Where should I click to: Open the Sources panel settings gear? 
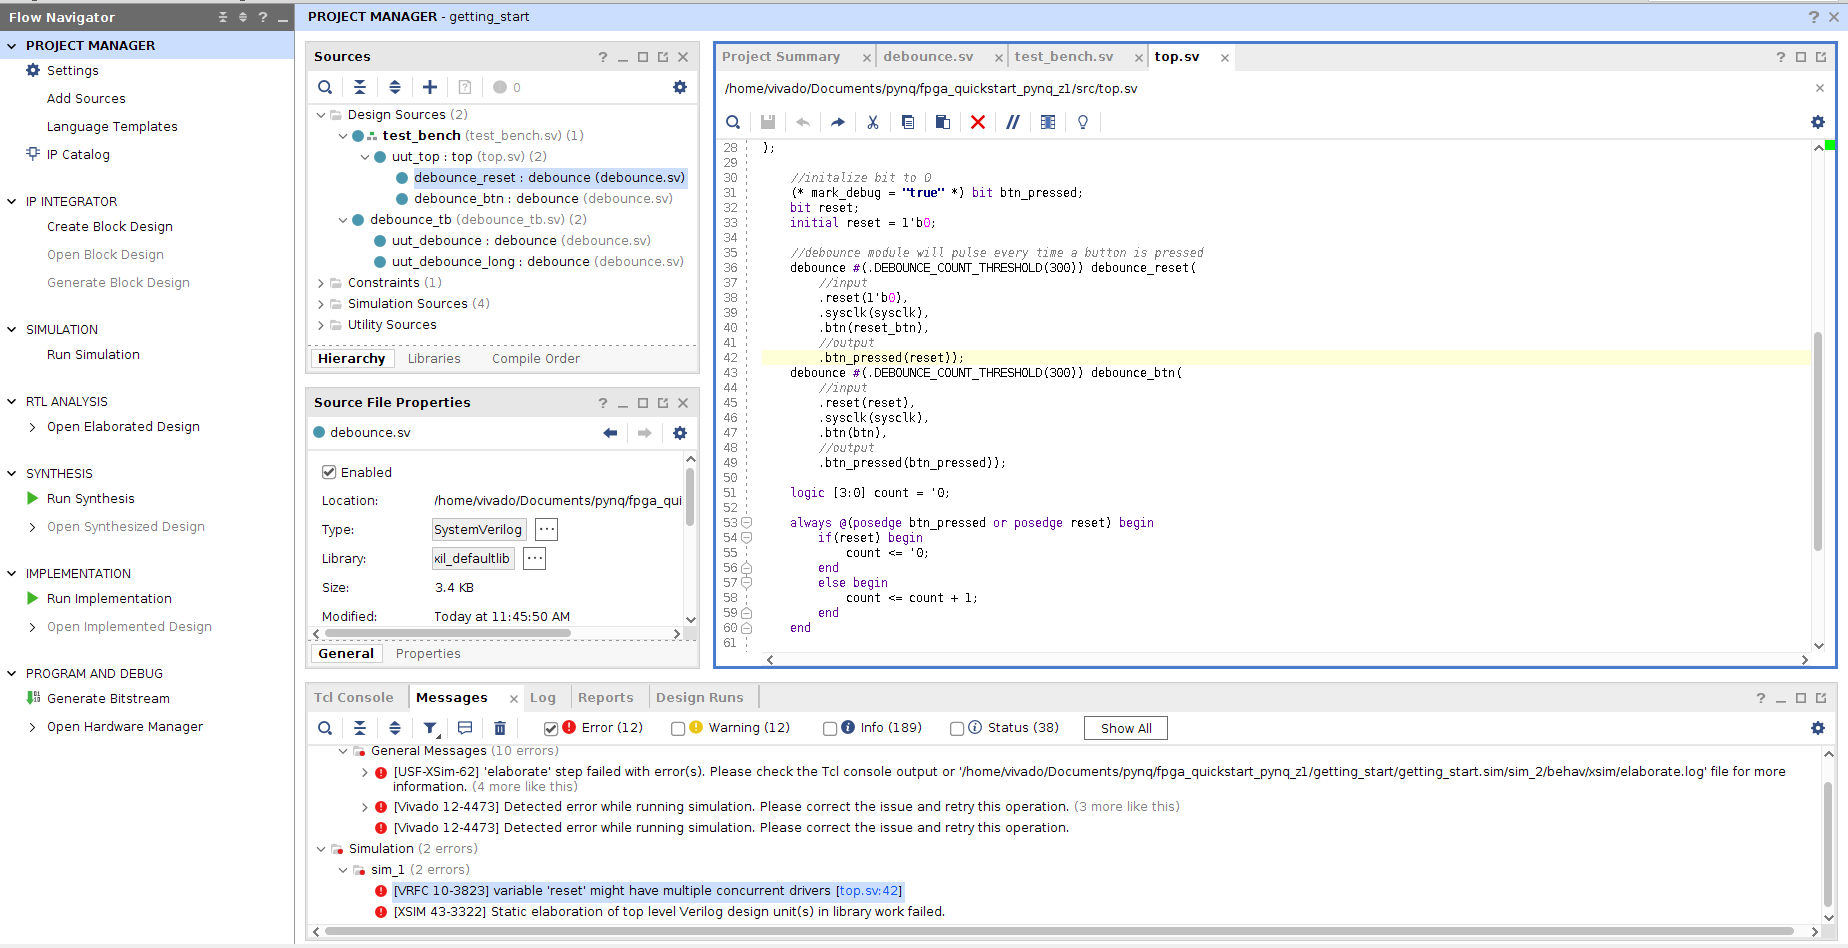click(680, 87)
